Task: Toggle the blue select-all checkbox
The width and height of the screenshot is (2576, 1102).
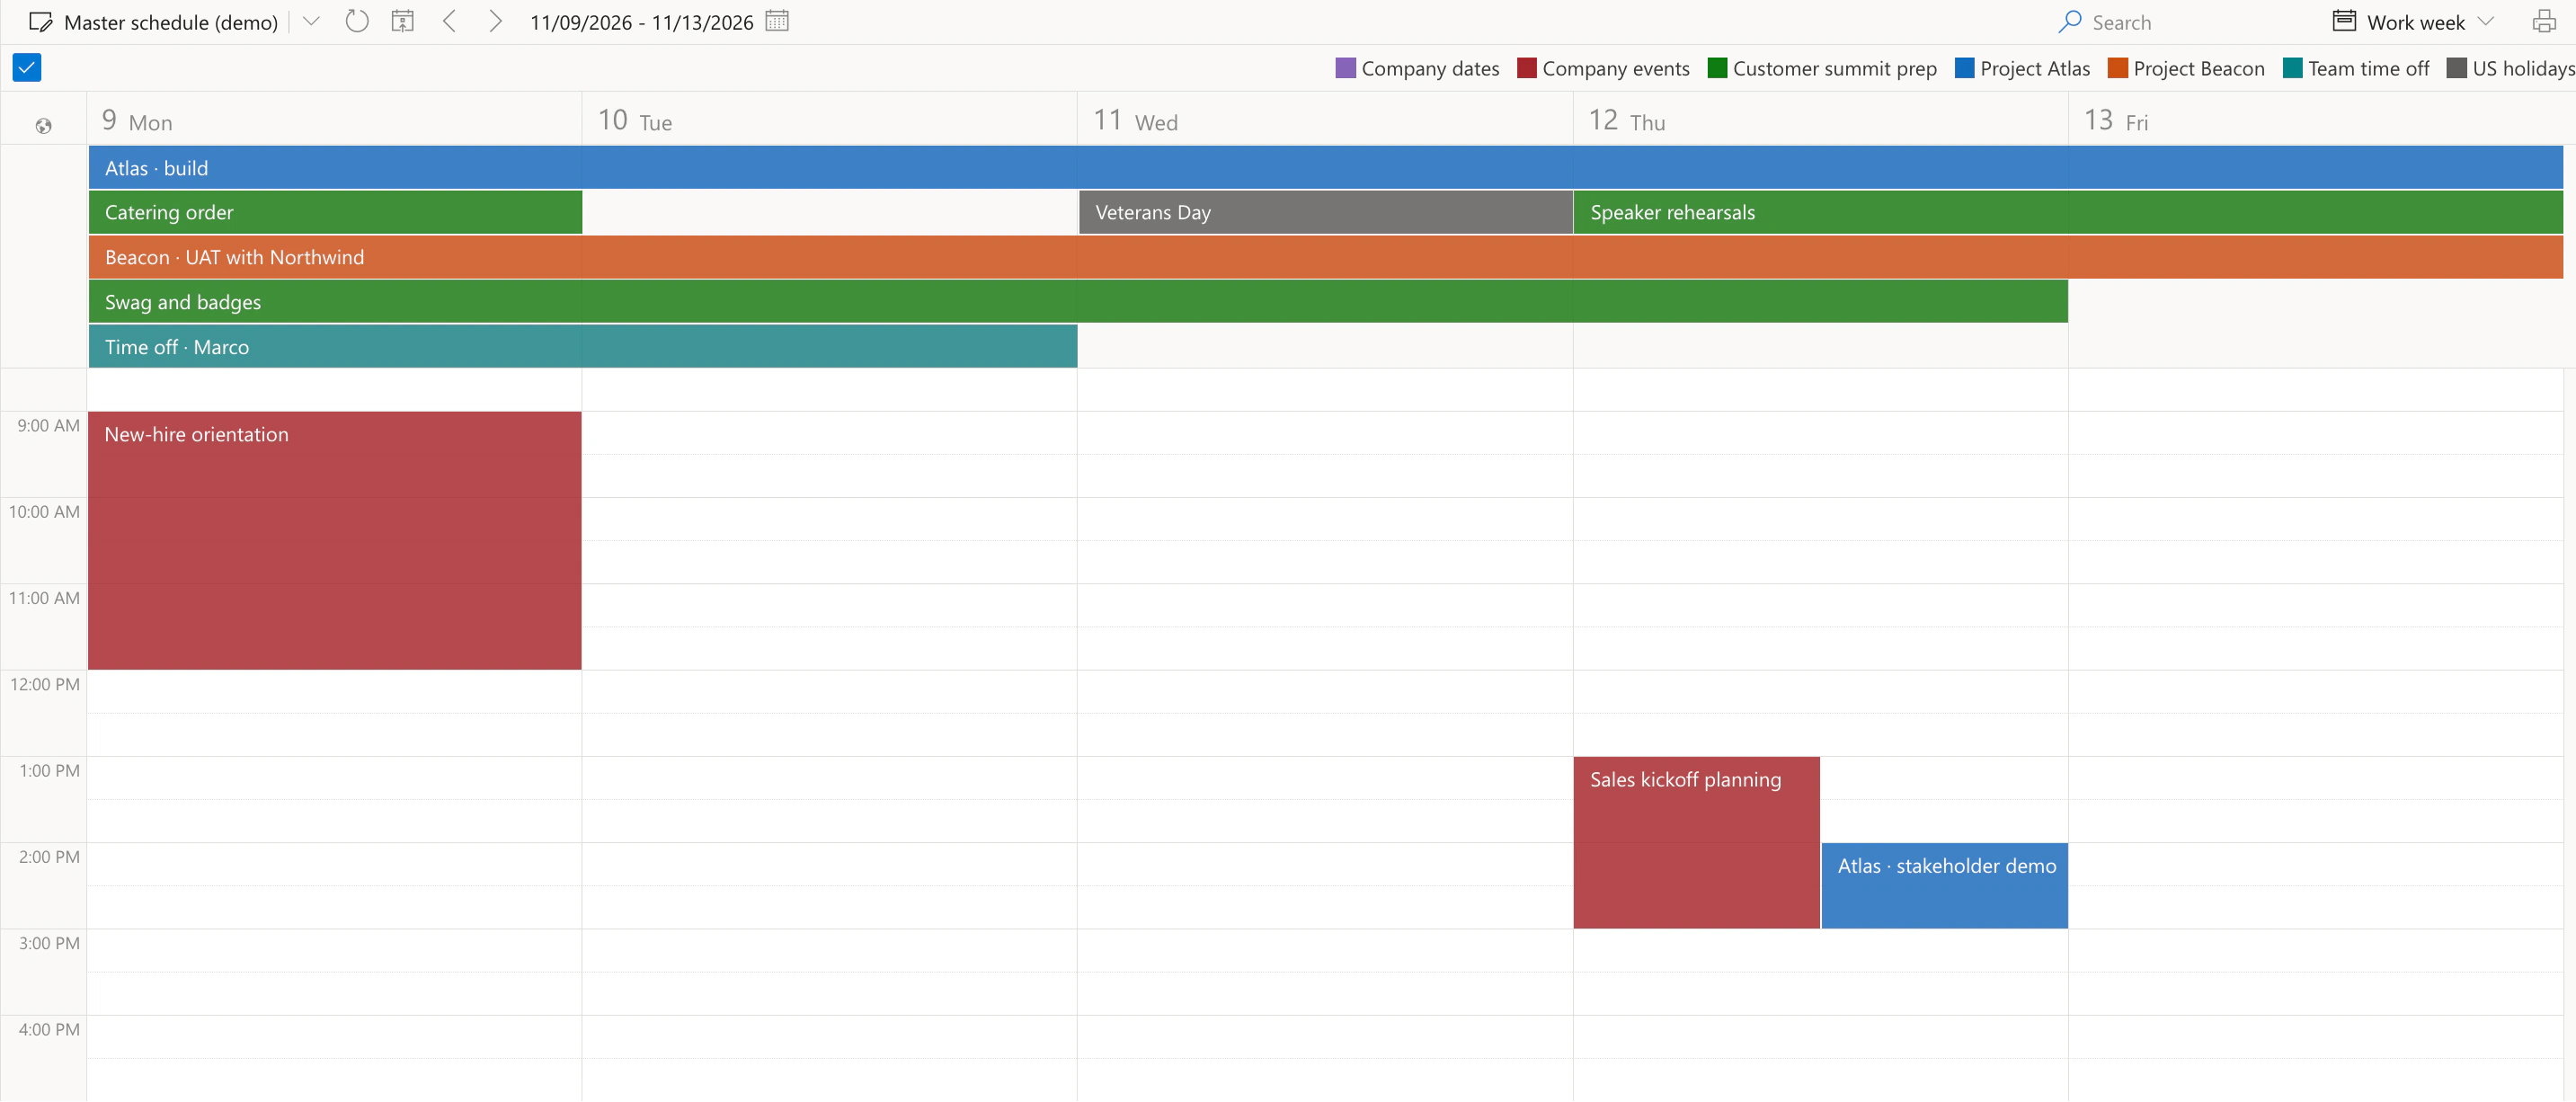Action: click(x=27, y=68)
